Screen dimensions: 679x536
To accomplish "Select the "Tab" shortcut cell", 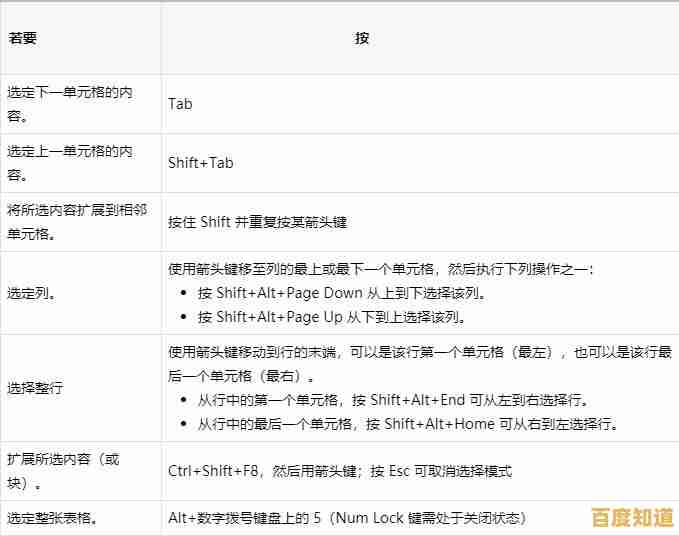I will [180, 104].
